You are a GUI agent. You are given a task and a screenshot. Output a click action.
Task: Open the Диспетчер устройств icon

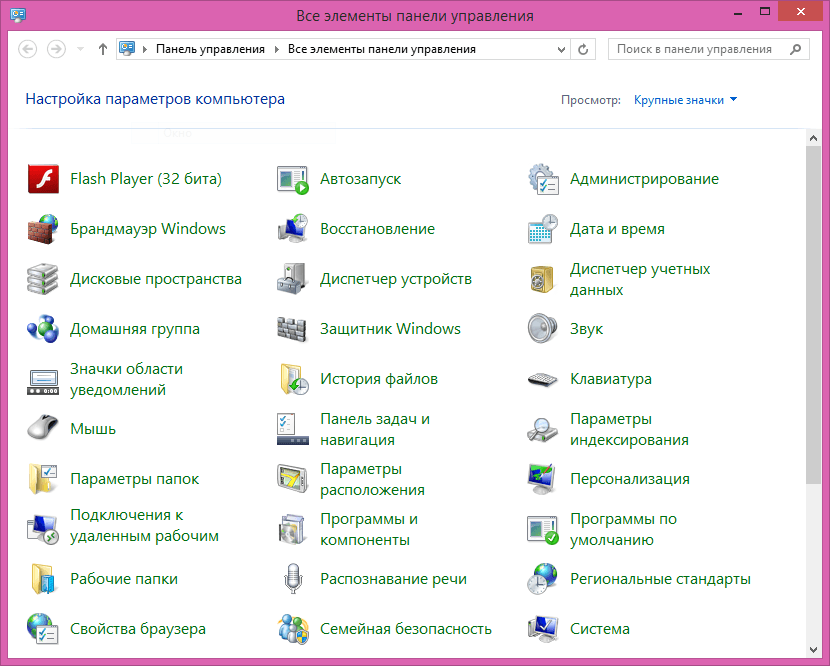(x=293, y=278)
